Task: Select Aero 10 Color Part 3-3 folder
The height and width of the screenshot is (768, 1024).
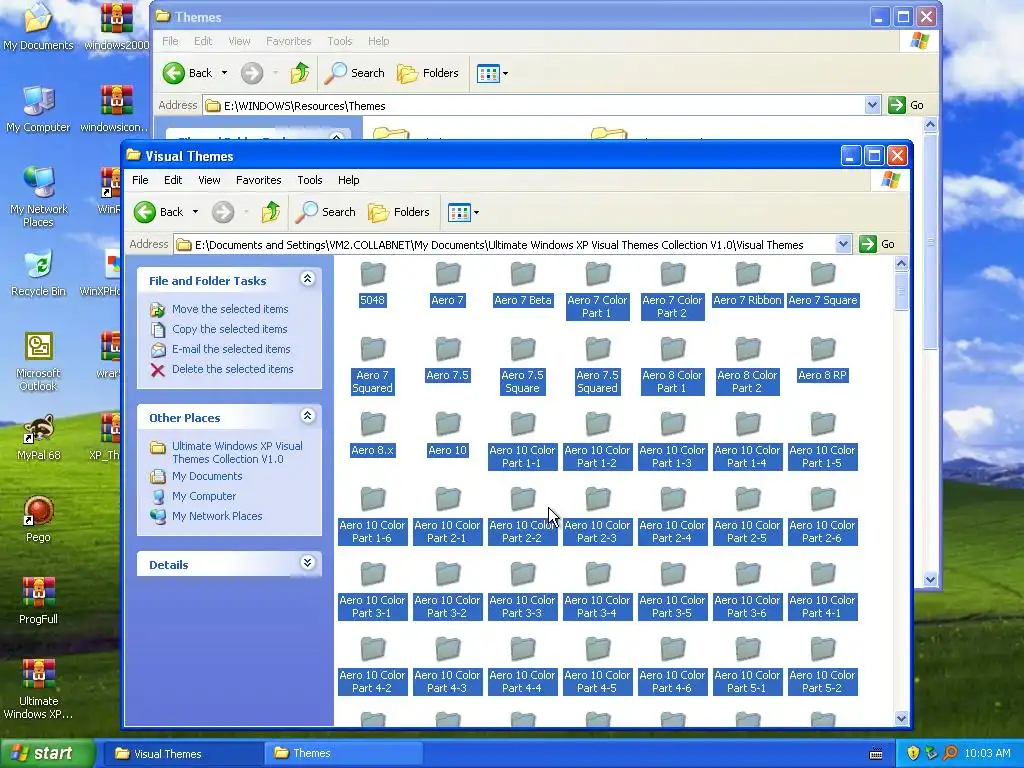Action: tap(522, 591)
